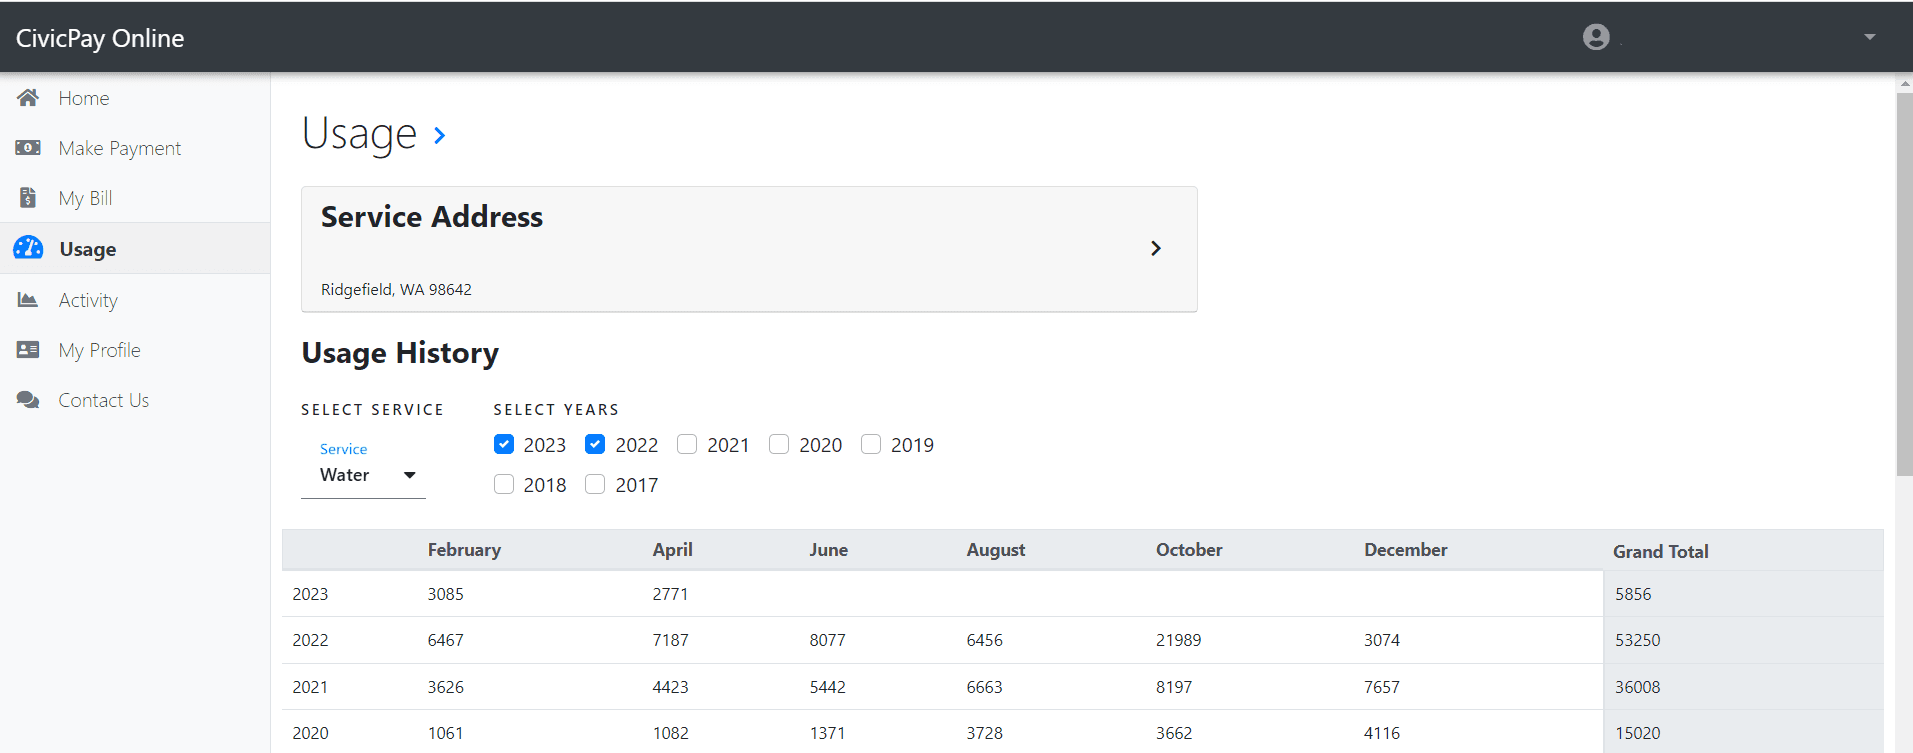
Task: Open the Water service dropdown
Action: (x=364, y=474)
